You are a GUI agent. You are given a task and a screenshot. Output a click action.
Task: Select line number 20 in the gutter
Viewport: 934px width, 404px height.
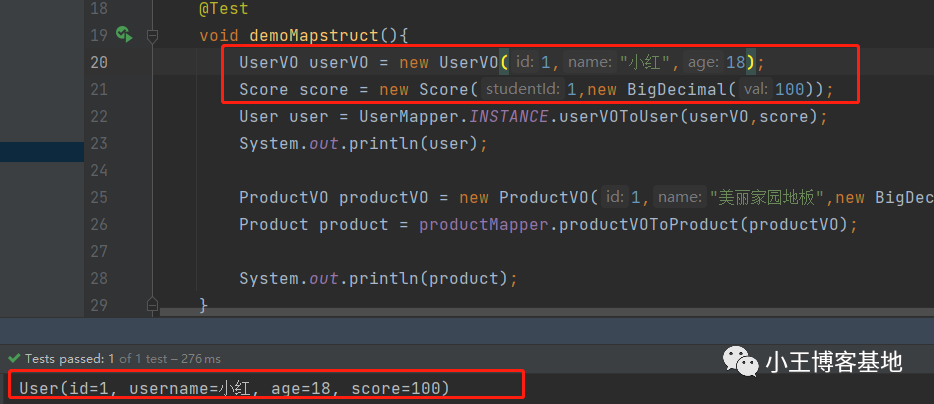[x=99, y=62]
